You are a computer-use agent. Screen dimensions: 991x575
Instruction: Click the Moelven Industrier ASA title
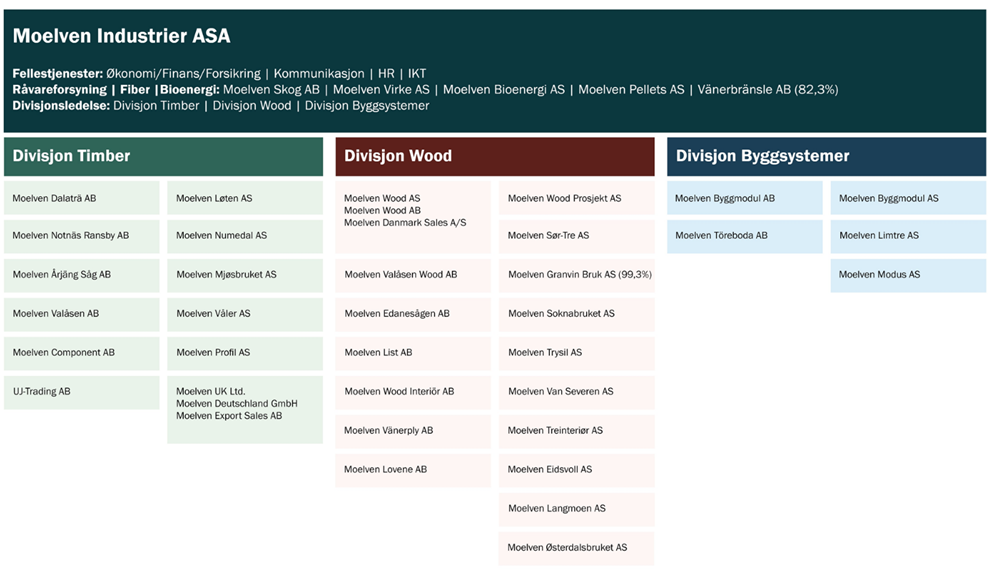click(x=121, y=36)
